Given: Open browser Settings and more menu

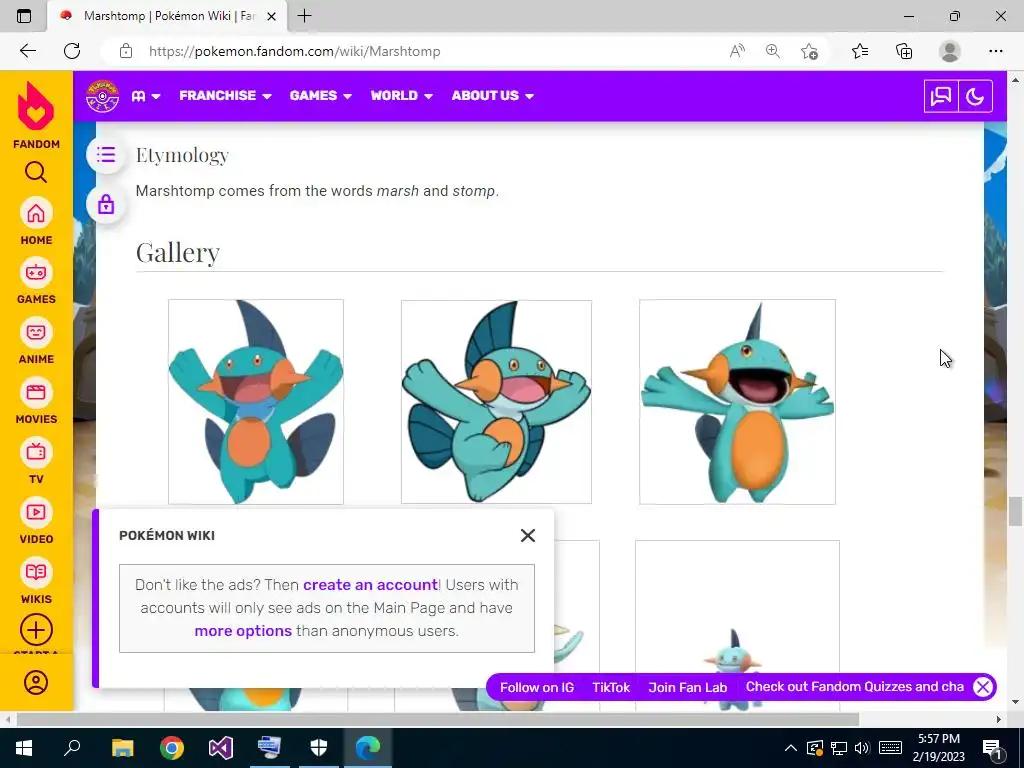Looking at the screenshot, I should click(x=995, y=51).
